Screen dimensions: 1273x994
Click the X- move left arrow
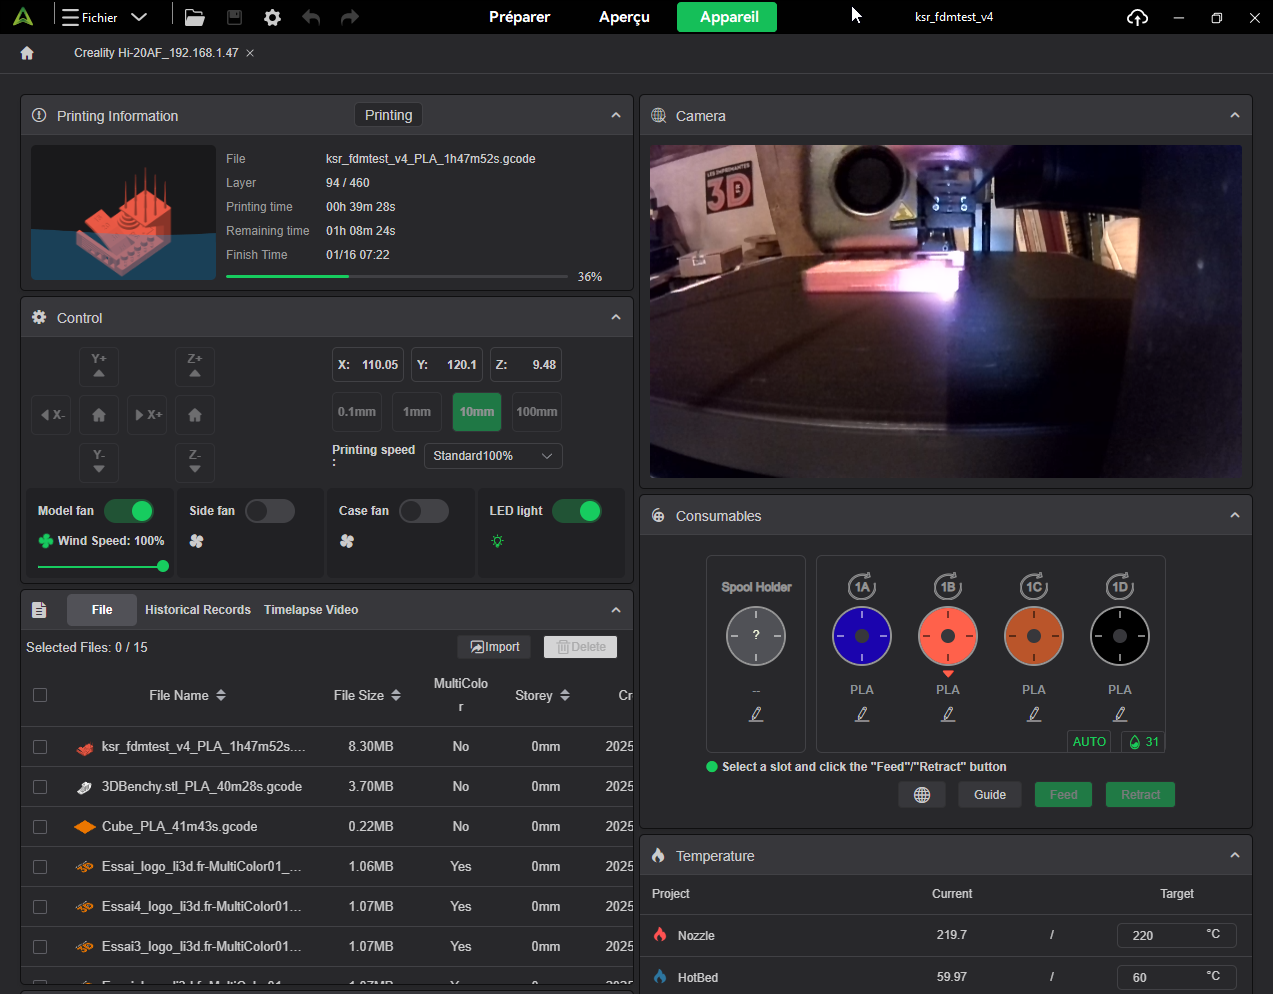tap(52, 415)
